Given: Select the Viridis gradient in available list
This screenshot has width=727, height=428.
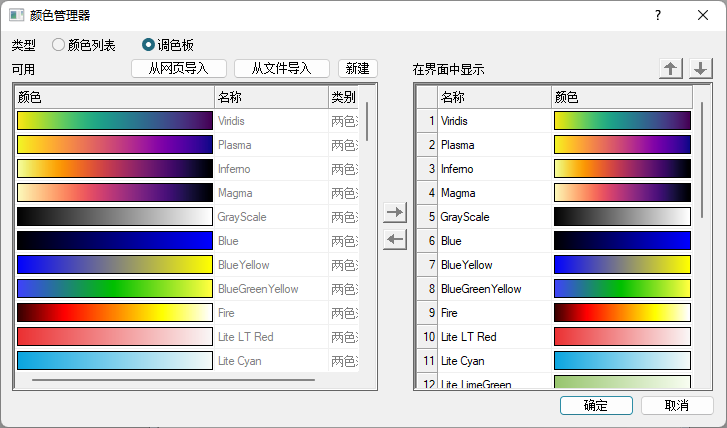Looking at the screenshot, I should click(x=114, y=121).
